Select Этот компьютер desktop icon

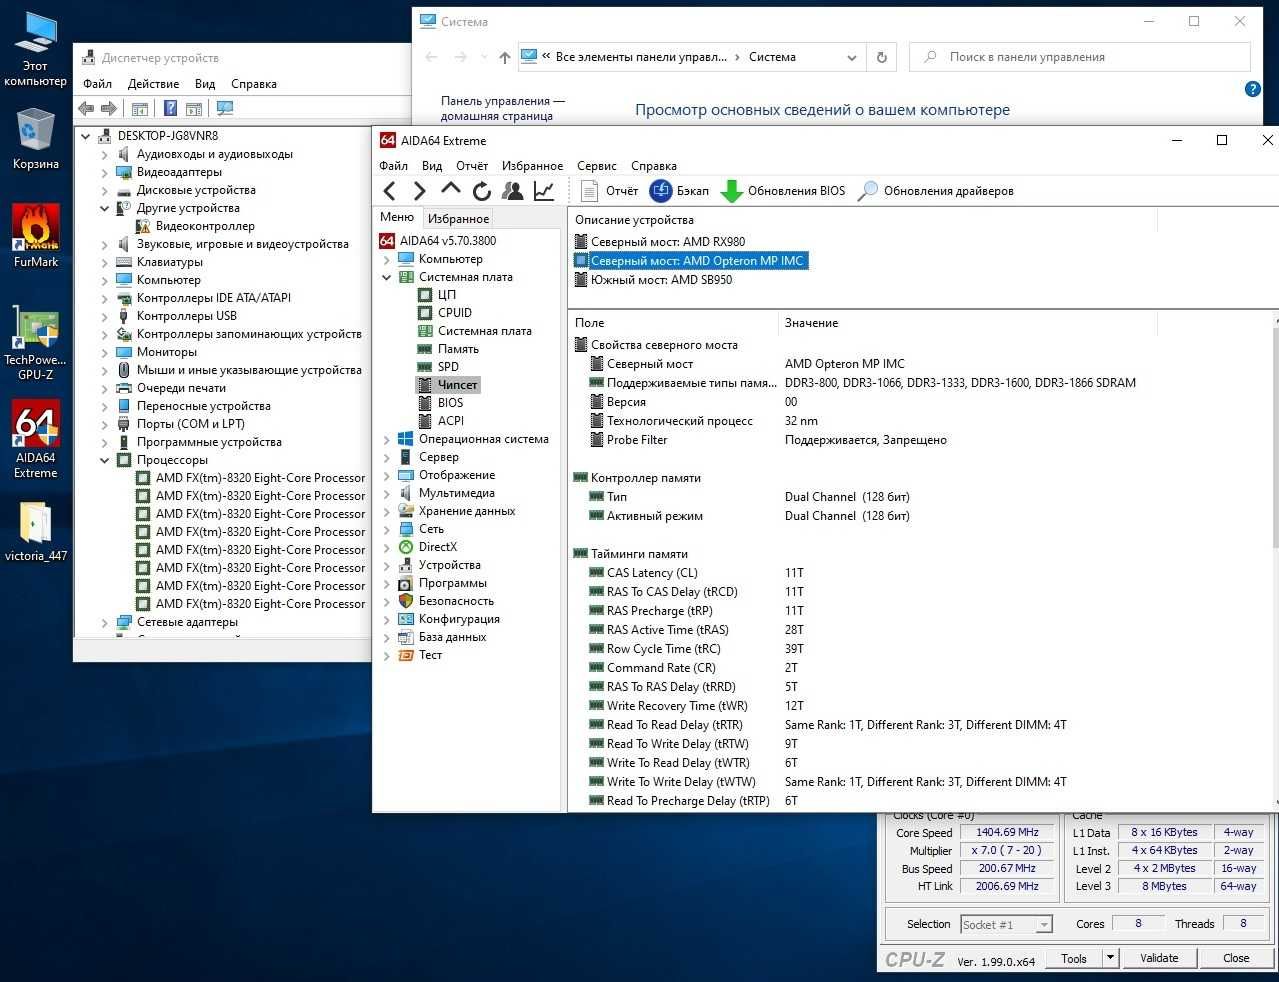36,49
